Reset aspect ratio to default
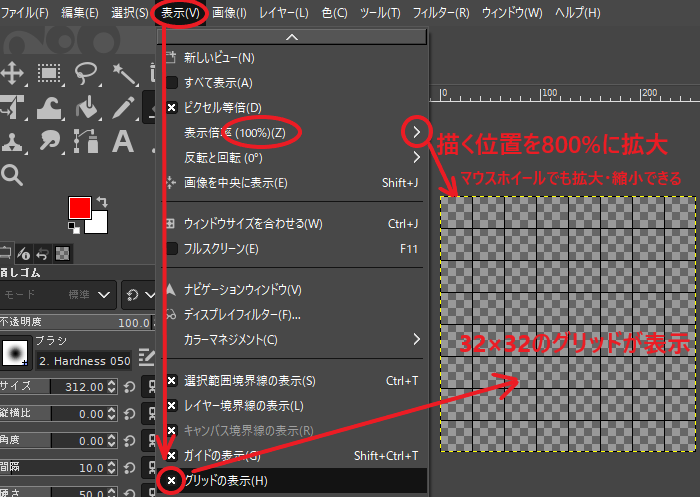 coord(129,414)
